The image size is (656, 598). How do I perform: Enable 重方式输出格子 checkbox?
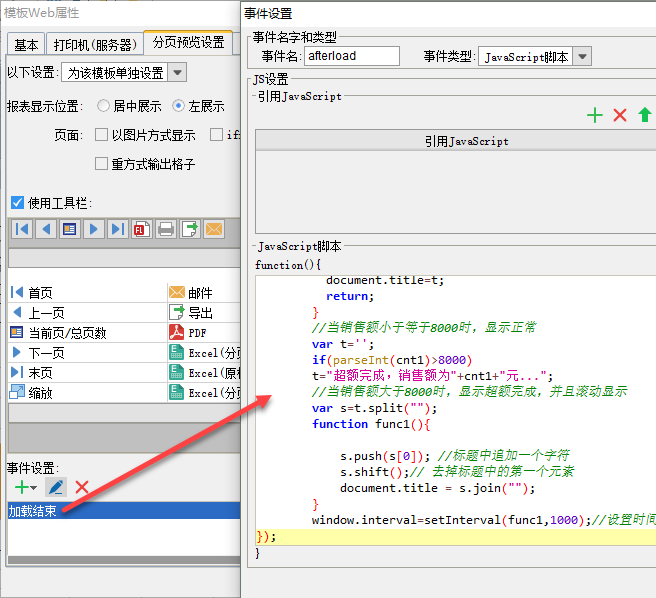coord(101,163)
